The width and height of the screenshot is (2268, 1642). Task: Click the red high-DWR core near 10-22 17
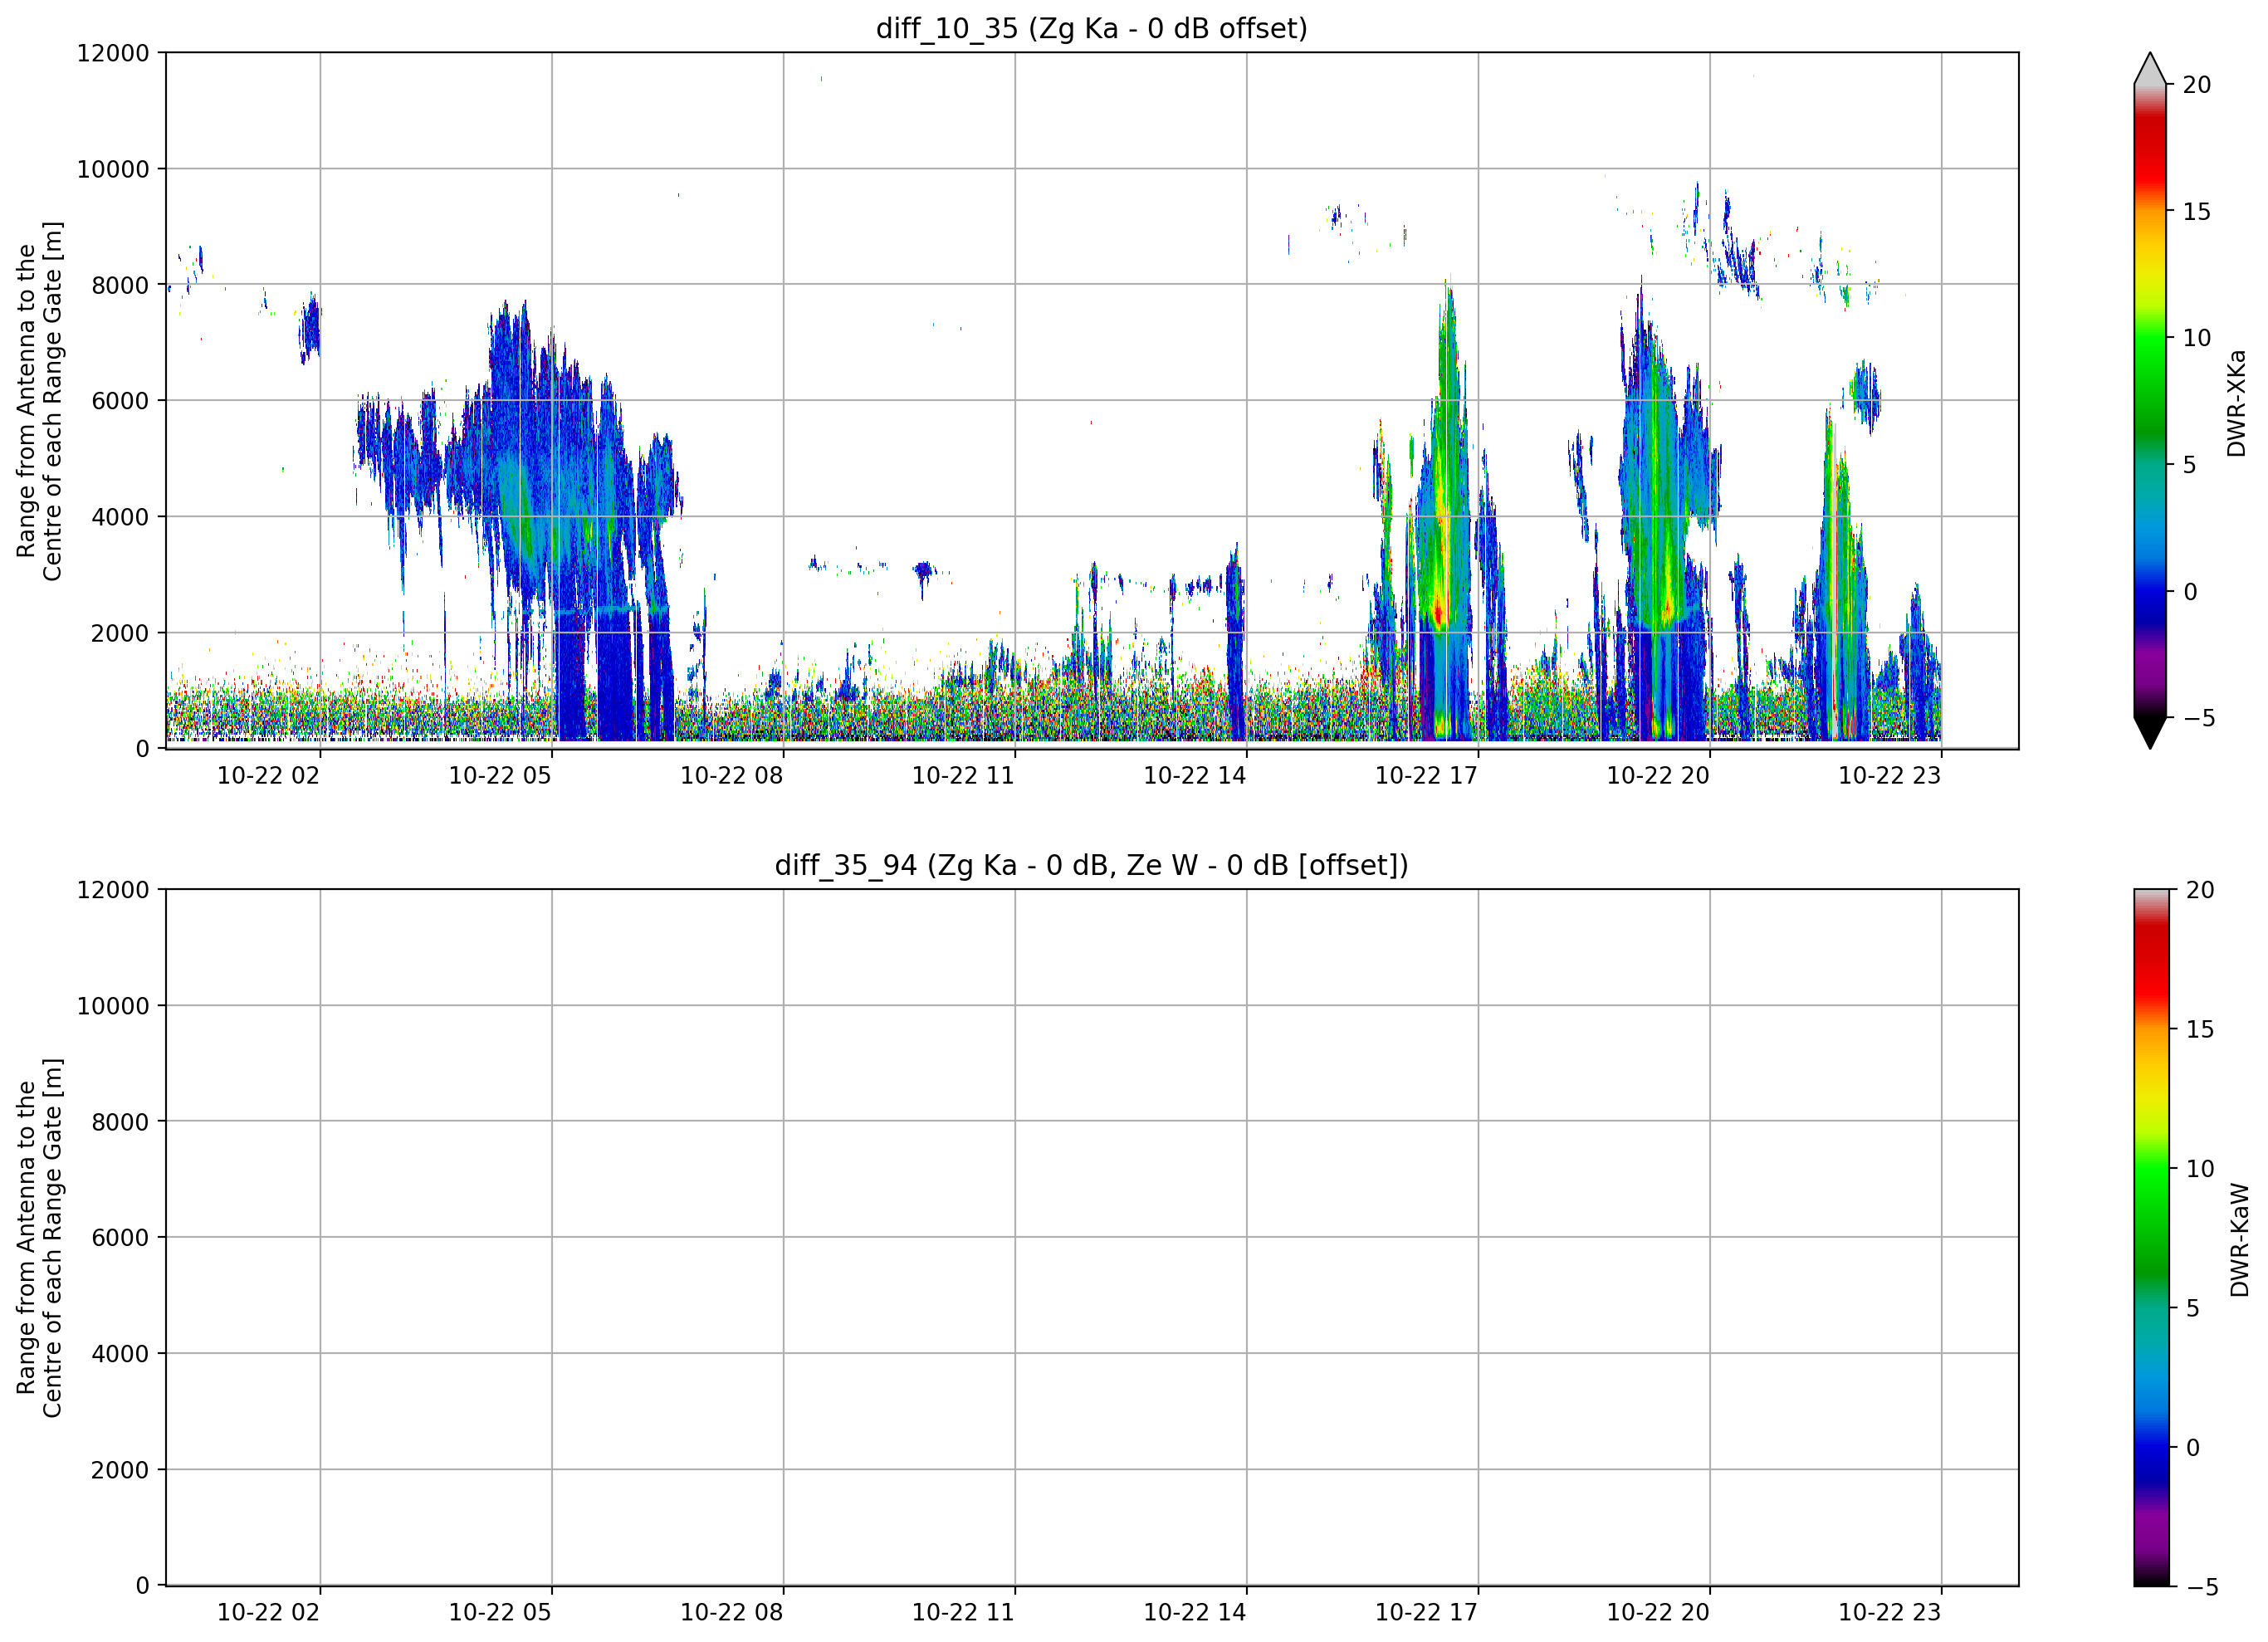pos(1439,610)
